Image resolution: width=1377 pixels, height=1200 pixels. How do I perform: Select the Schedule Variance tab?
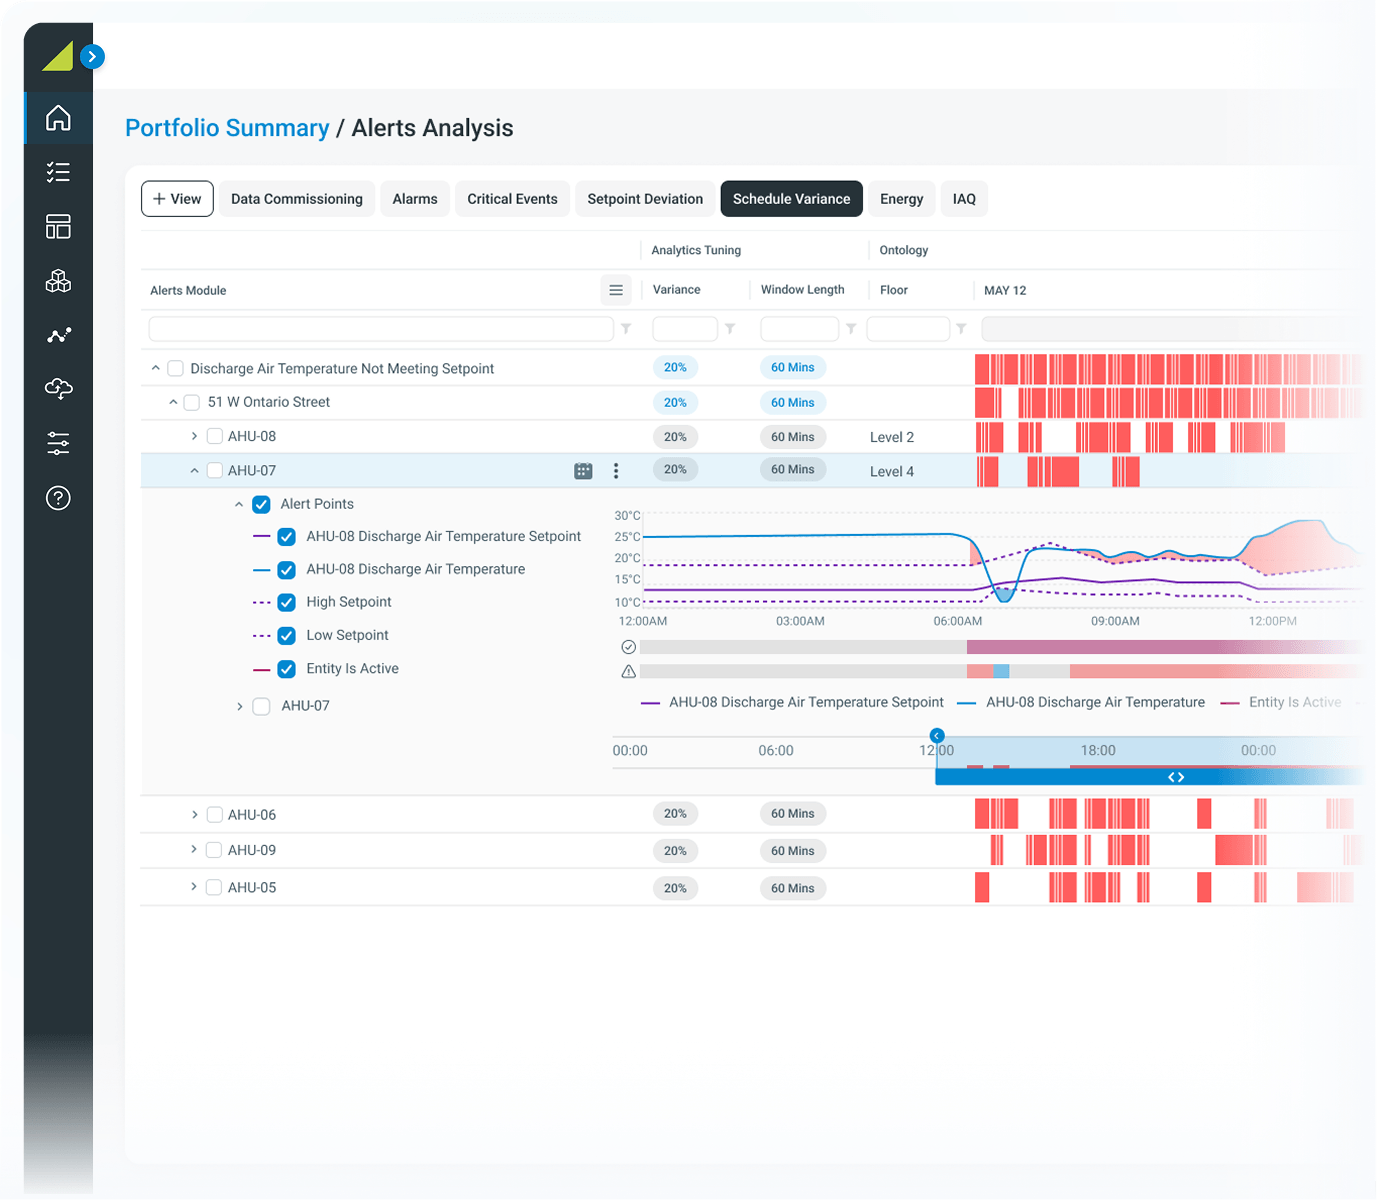[791, 199]
